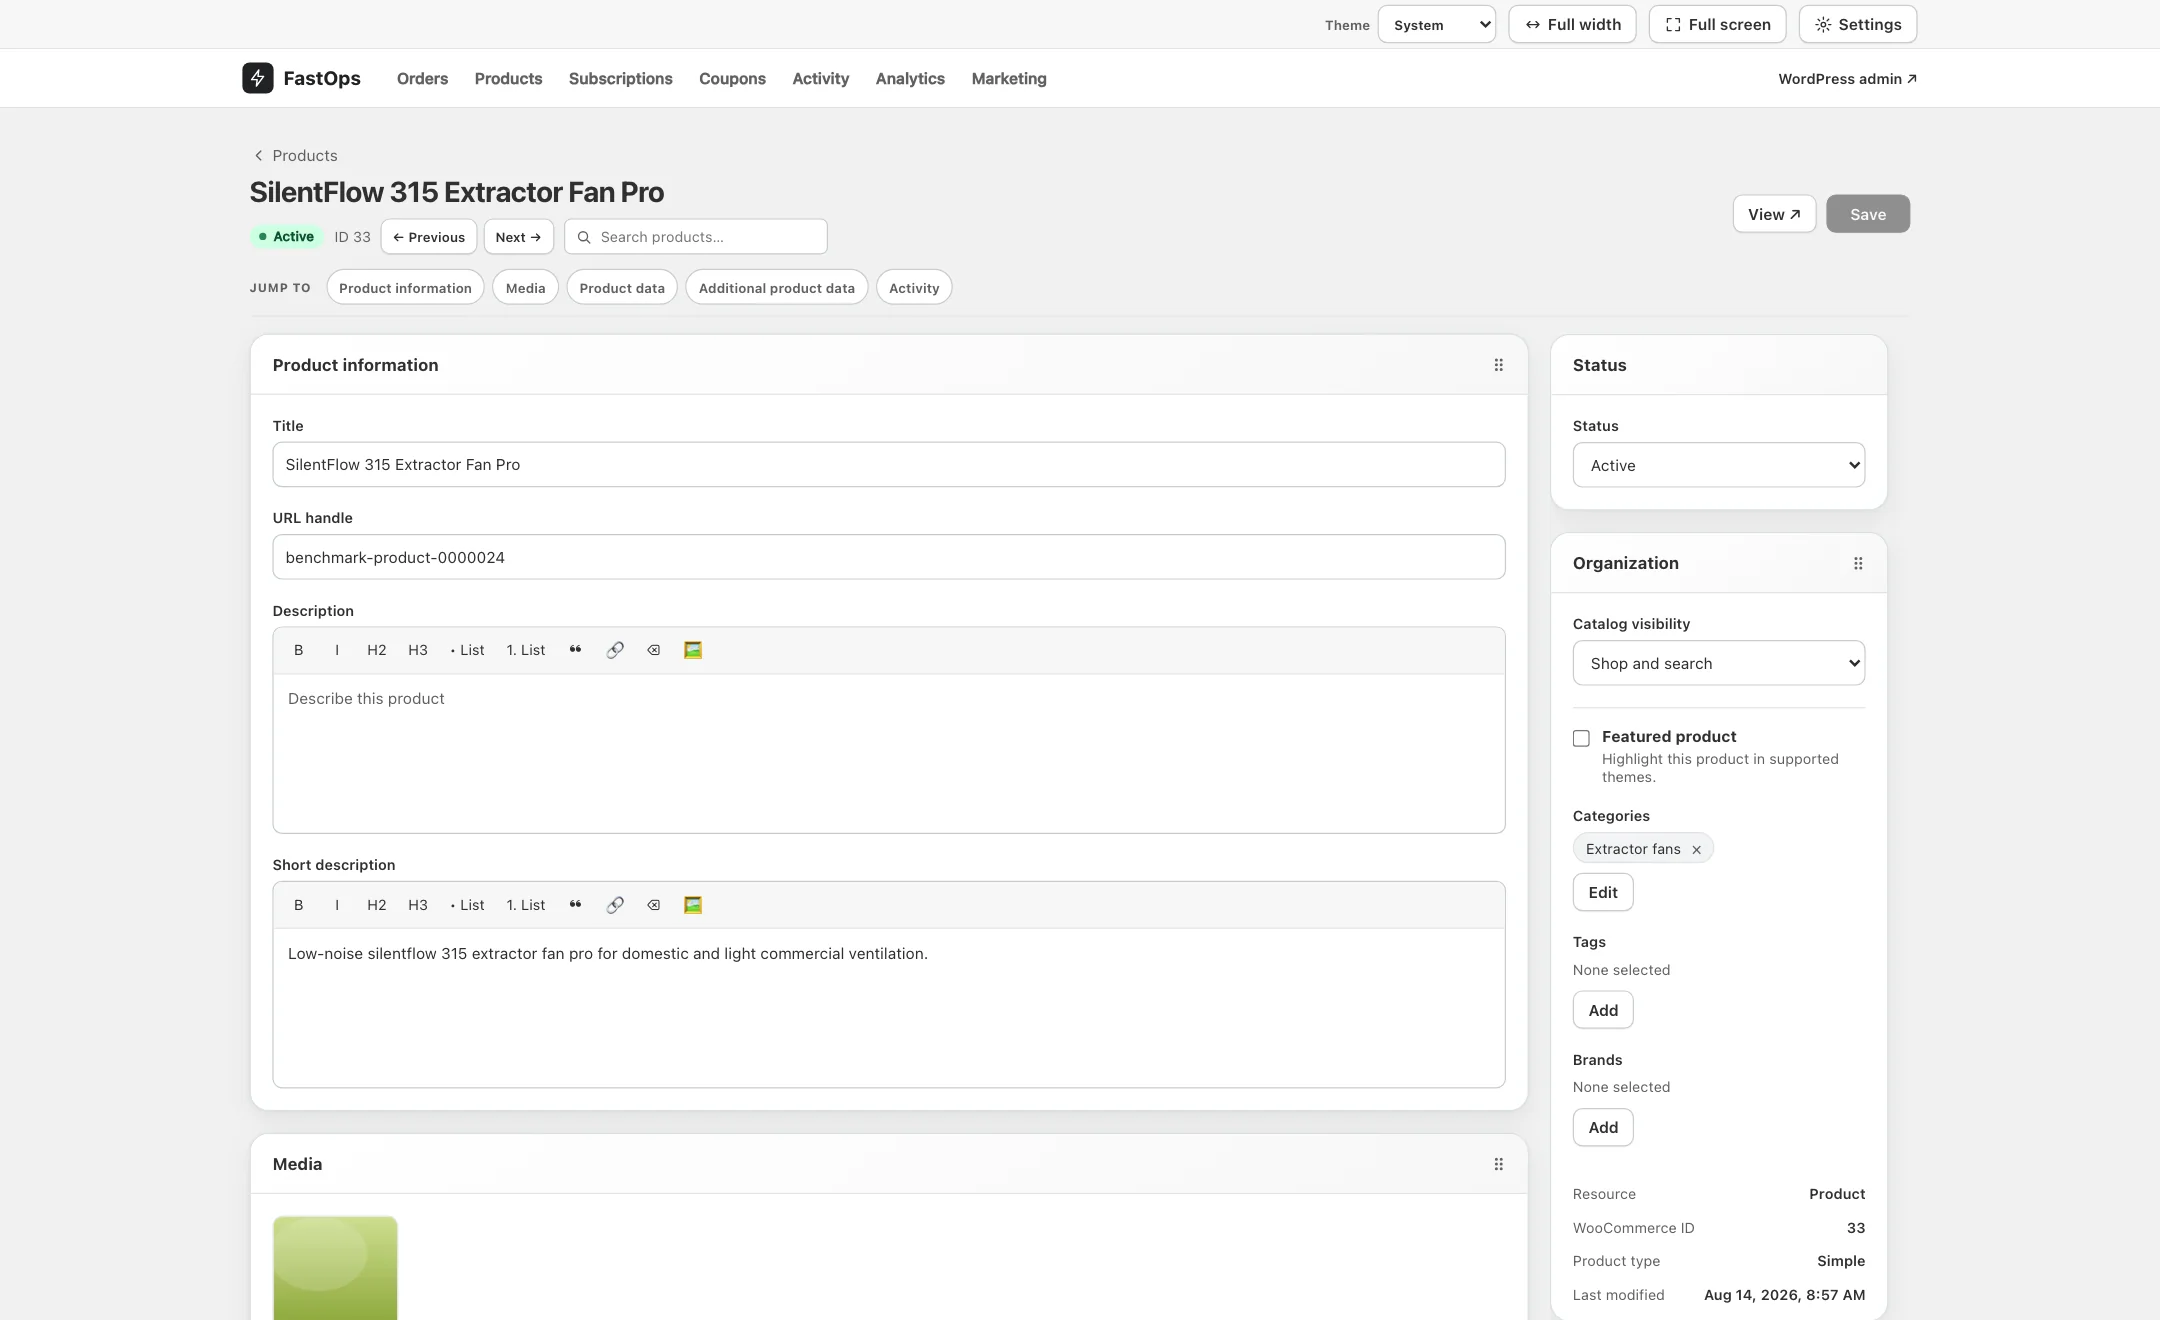Click into the Short description text area

pyautogui.click(x=888, y=1007)
